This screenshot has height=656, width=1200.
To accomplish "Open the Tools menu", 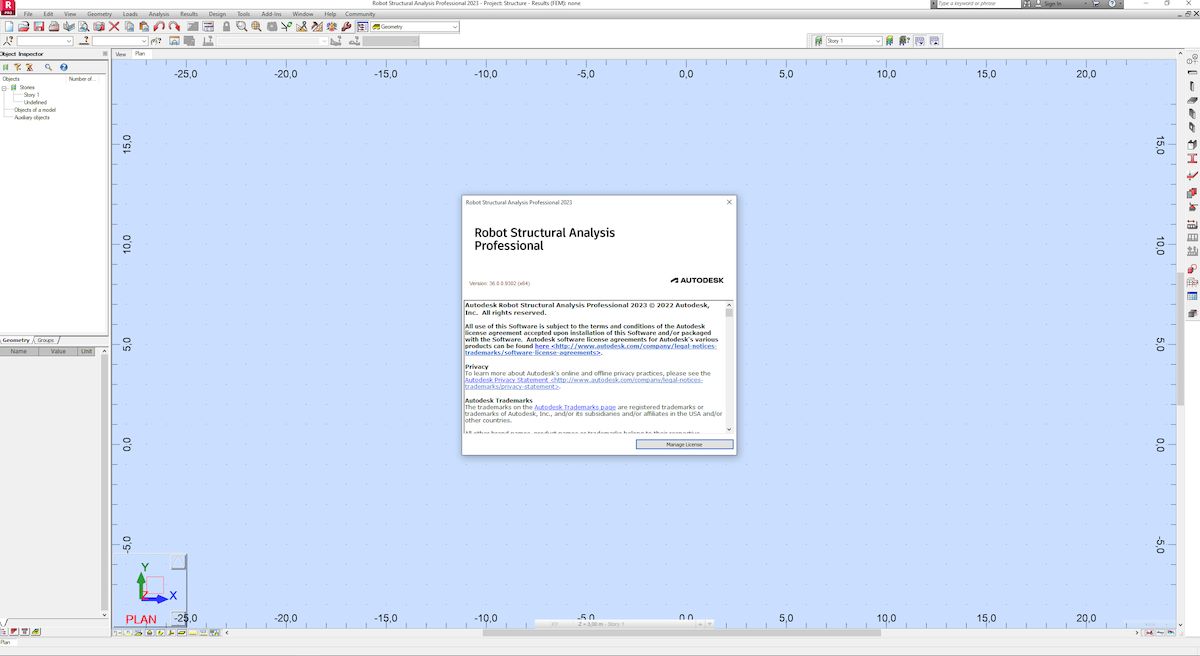I will pos(244,14).
